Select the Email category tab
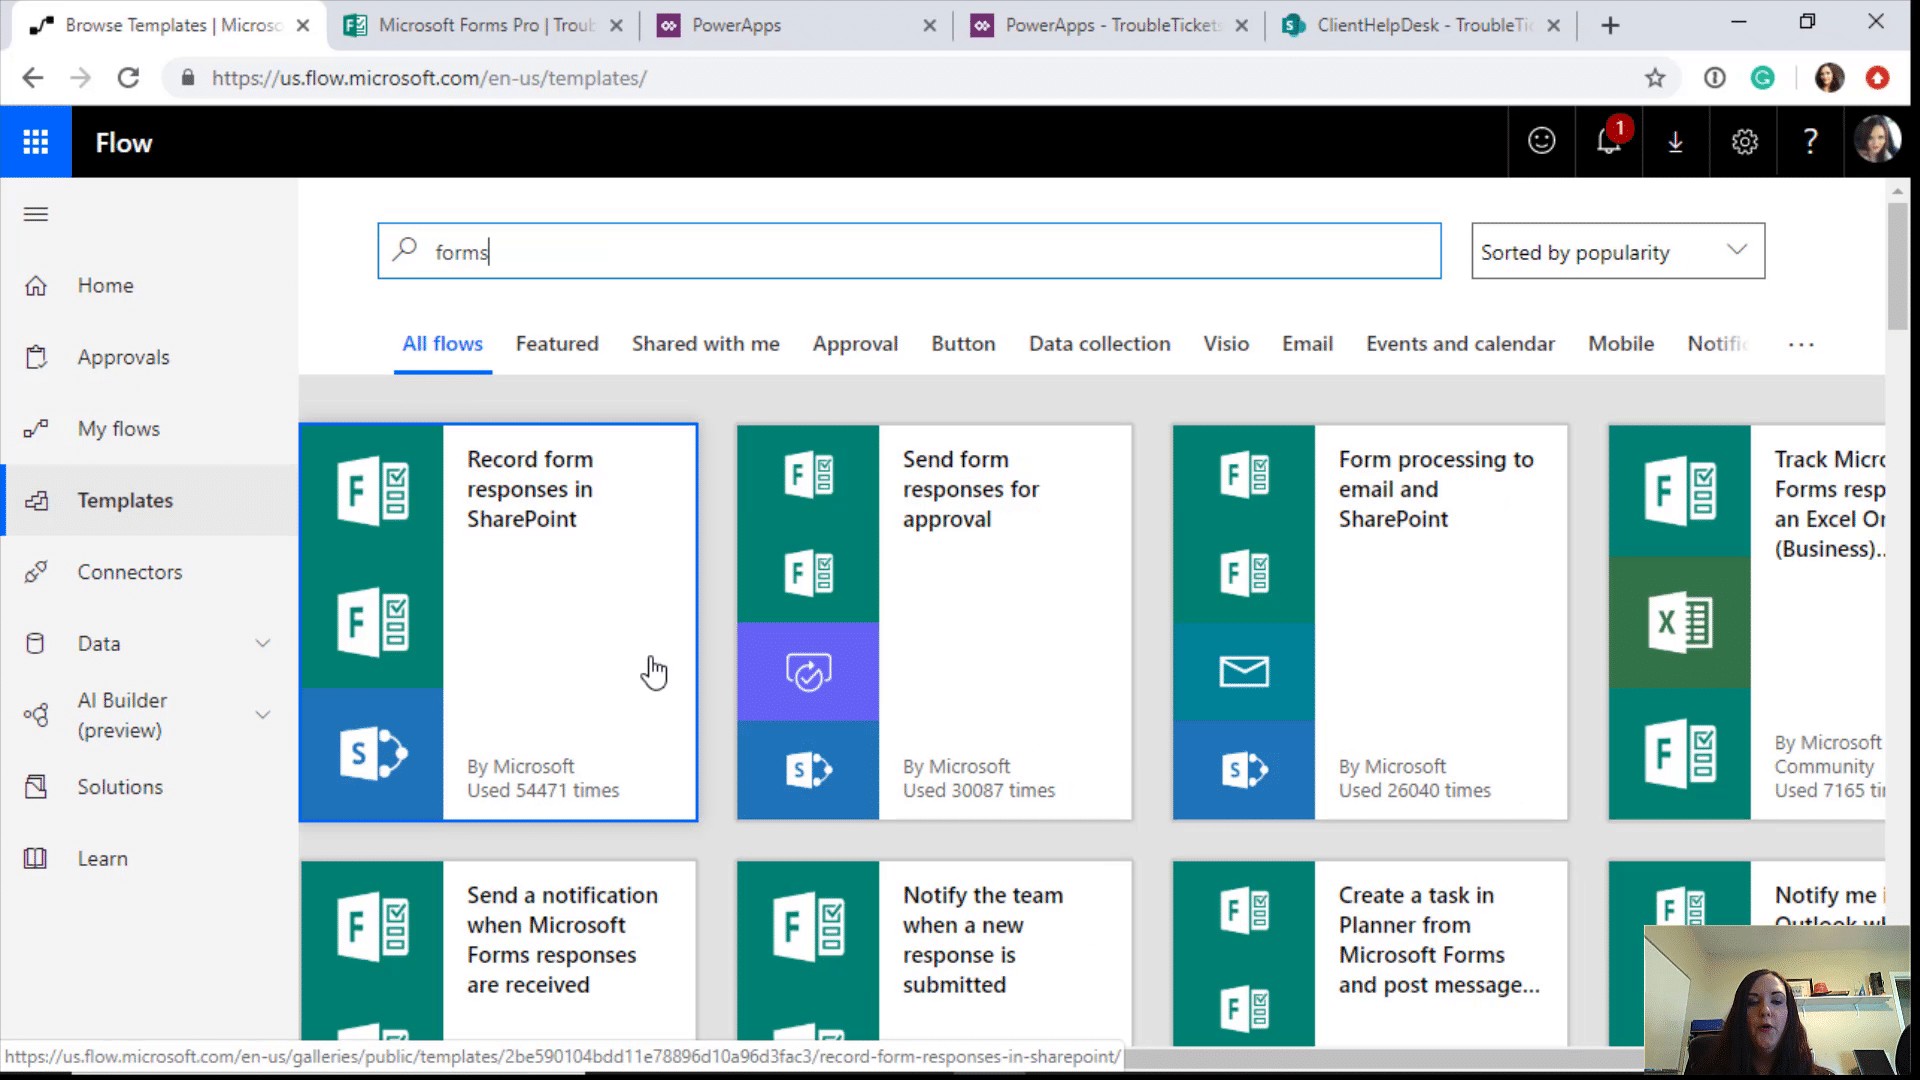 point(1307,344)
